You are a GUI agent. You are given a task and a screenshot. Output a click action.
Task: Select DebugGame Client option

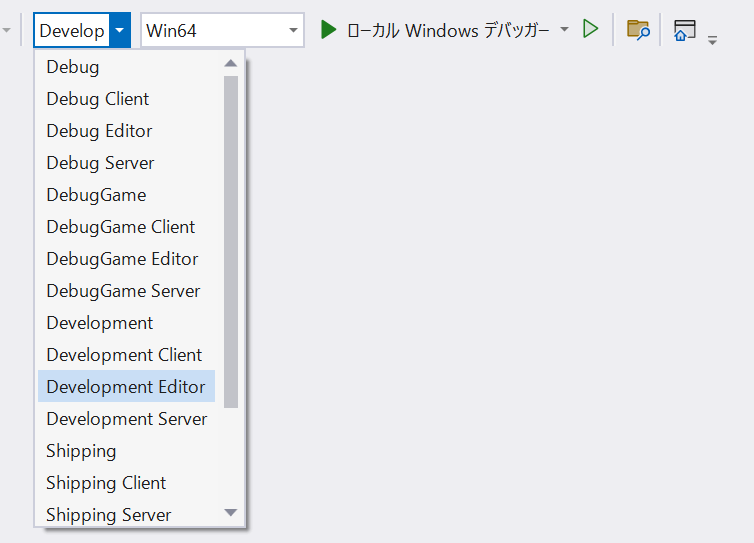tap(126, 227)
